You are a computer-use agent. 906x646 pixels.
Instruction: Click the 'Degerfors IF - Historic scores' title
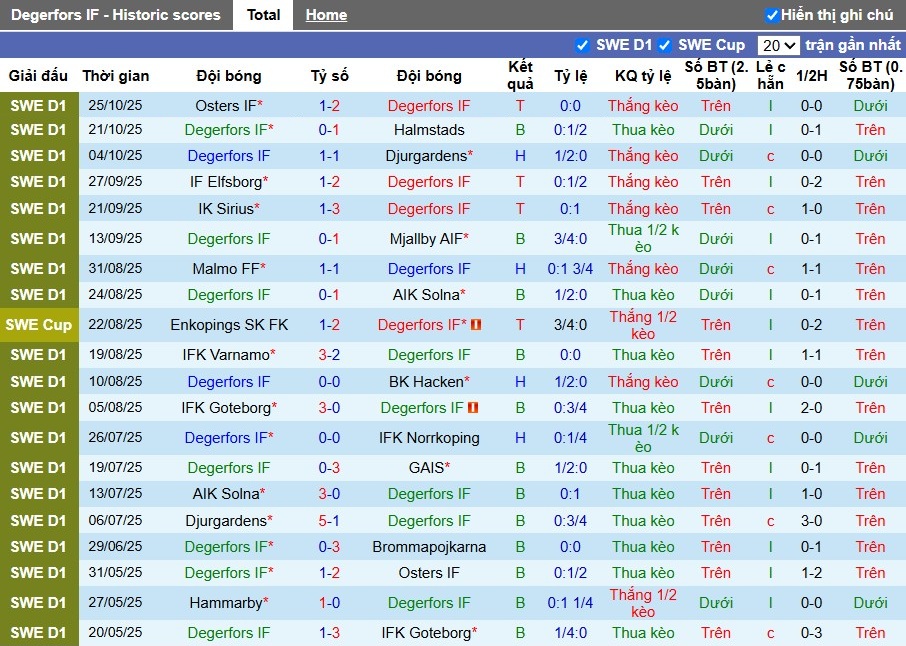117,15
